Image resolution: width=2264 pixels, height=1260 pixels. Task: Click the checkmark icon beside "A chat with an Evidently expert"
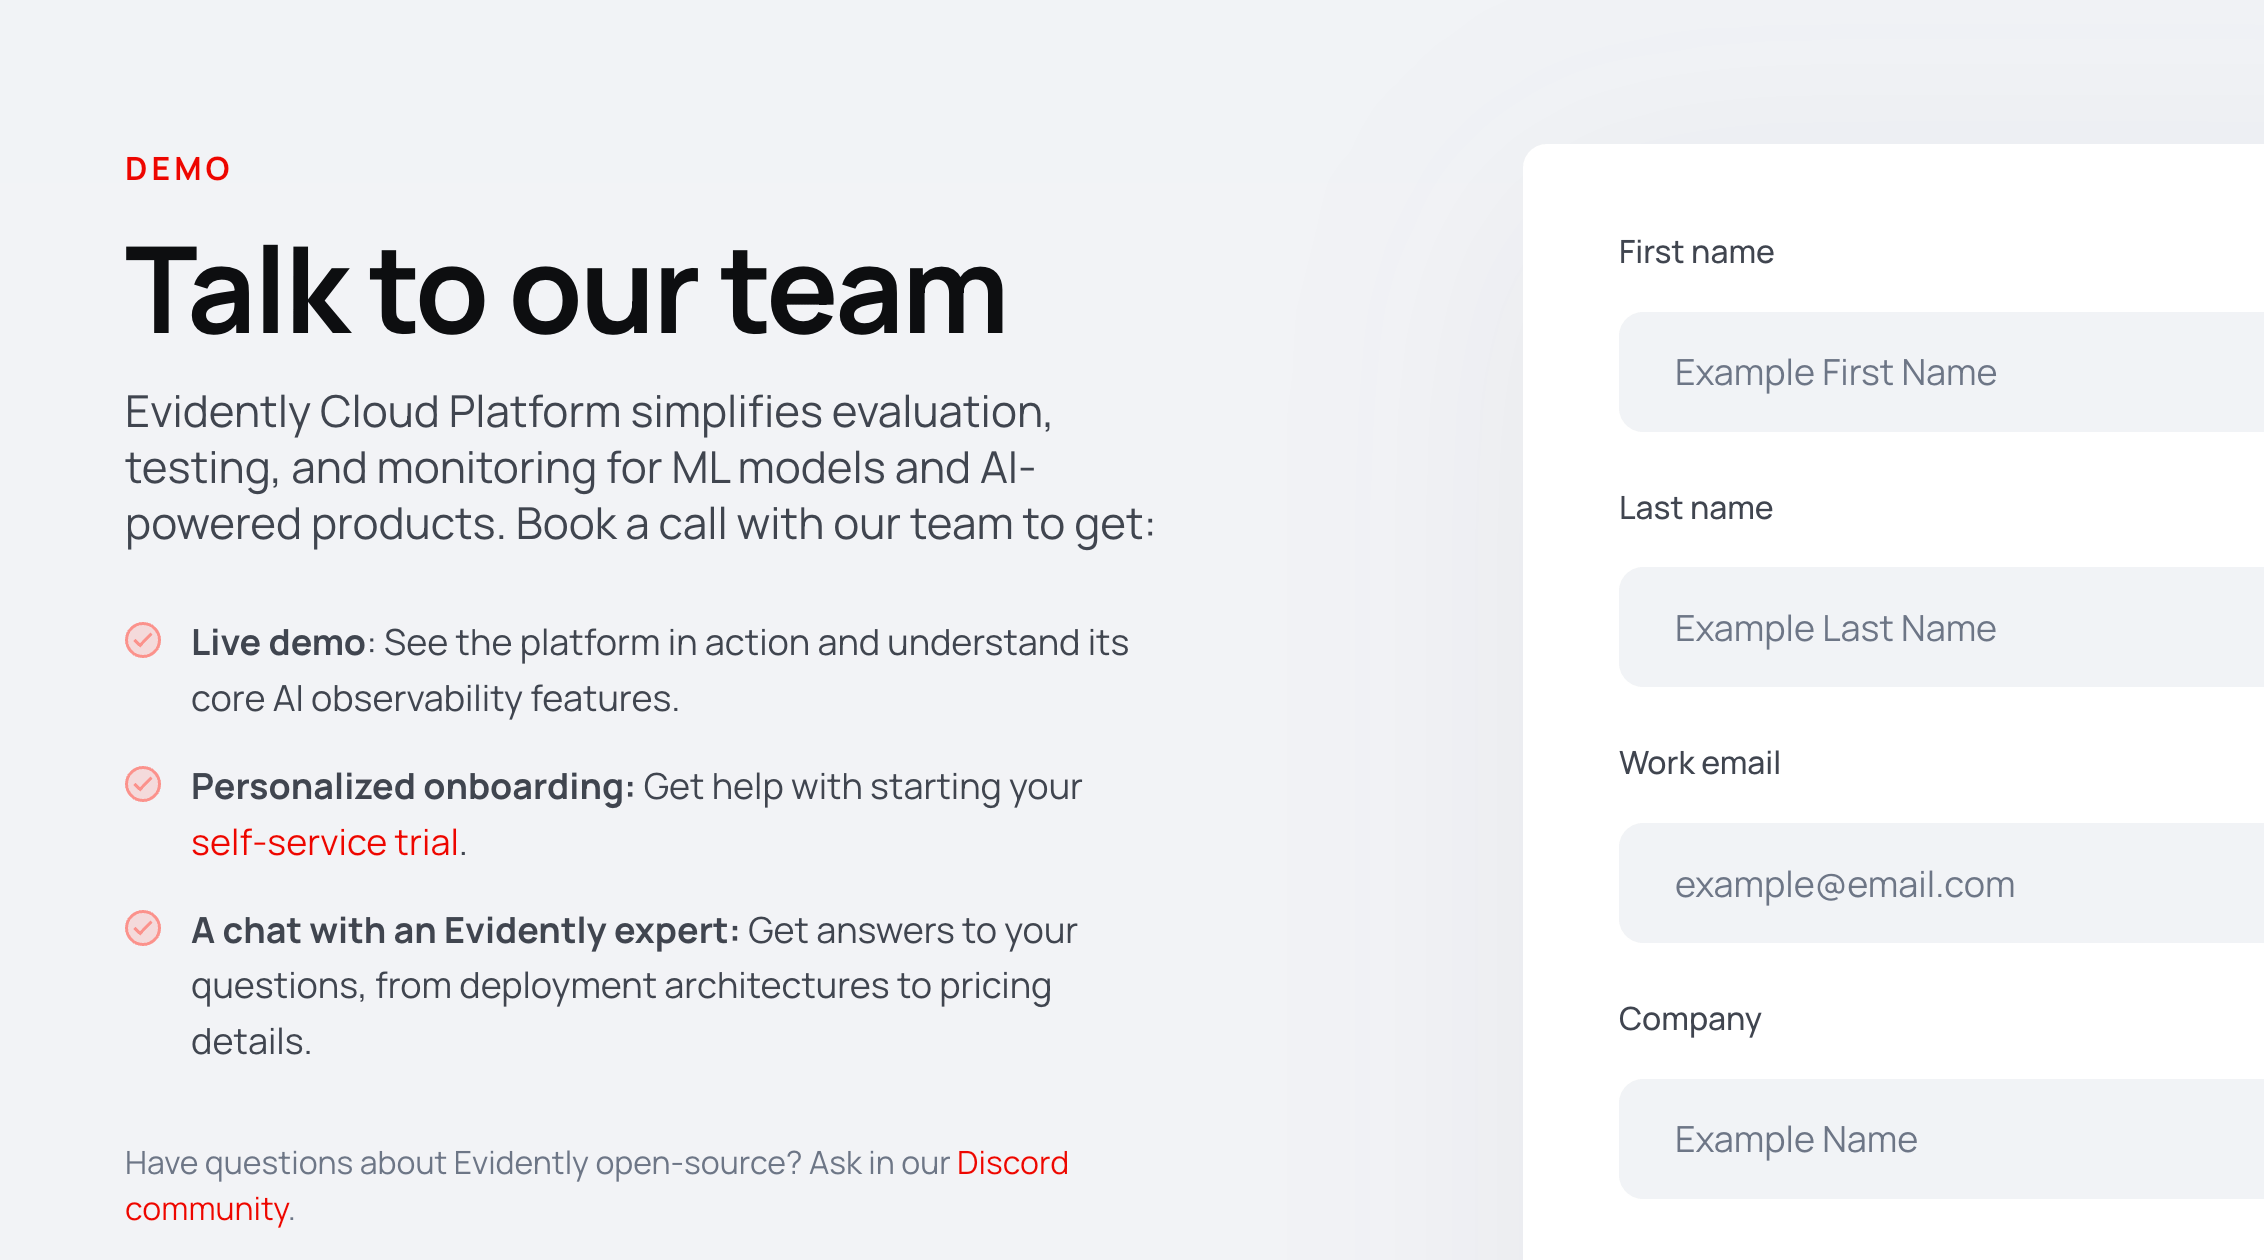145,929
